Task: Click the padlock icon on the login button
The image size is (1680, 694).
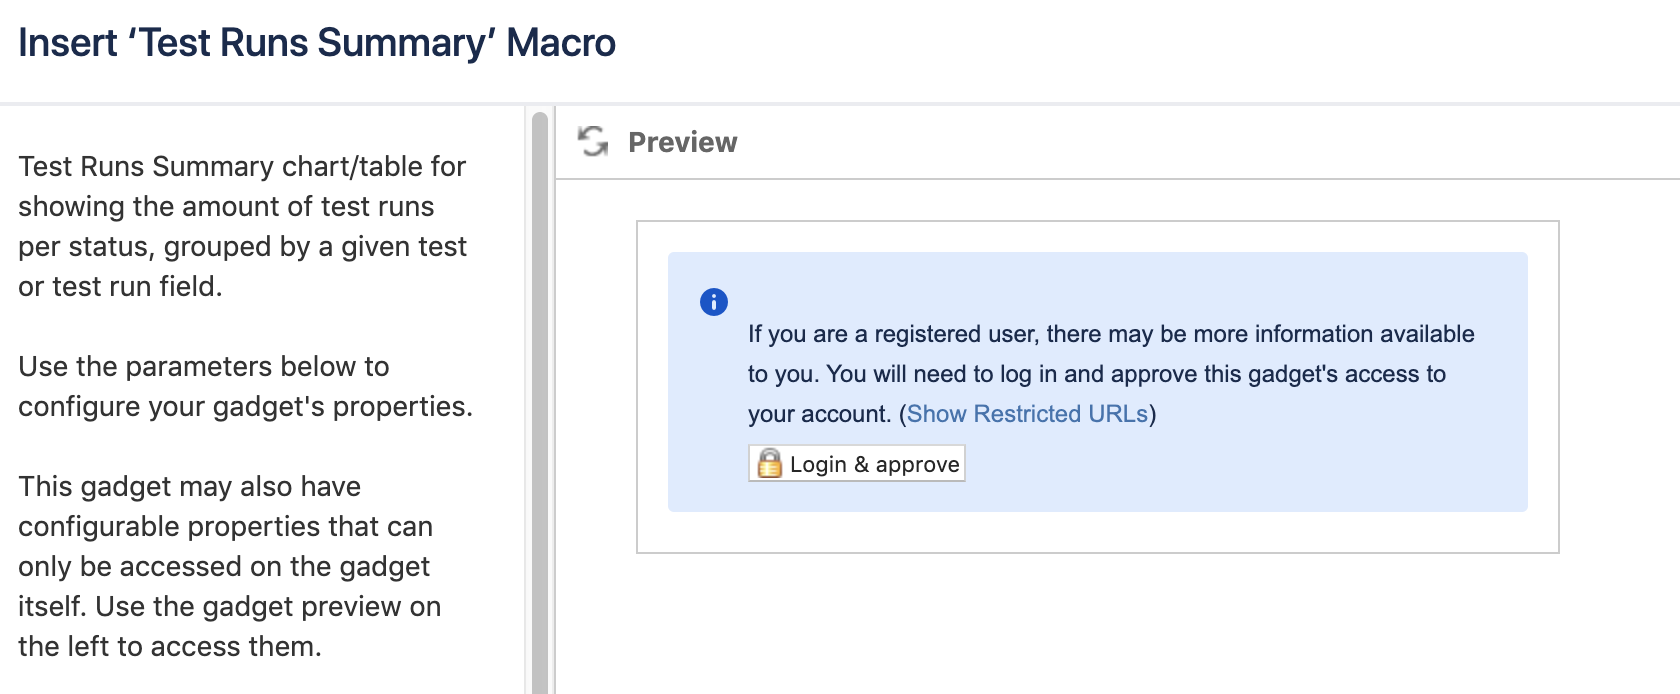Action: (x=769, y=464)
